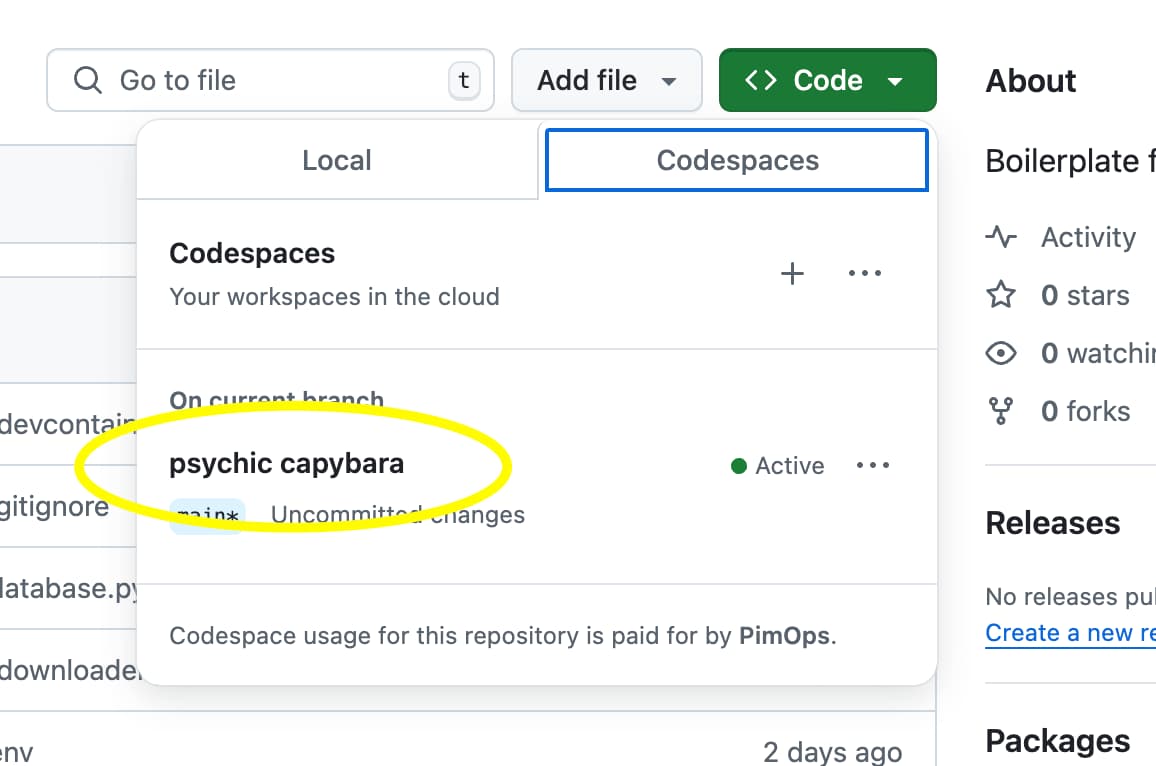
Task: Switch to the Local tab
Action: pyautogui.click(x=337, y=161)
